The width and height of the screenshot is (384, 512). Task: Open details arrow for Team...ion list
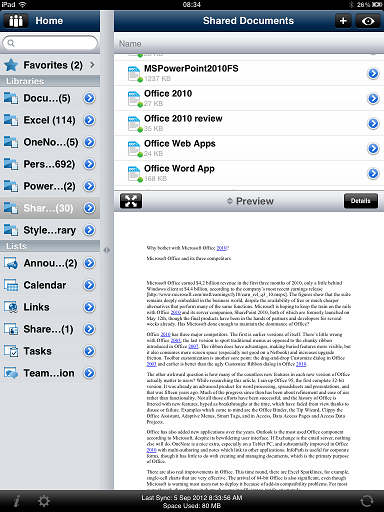[x=89, y=373]
